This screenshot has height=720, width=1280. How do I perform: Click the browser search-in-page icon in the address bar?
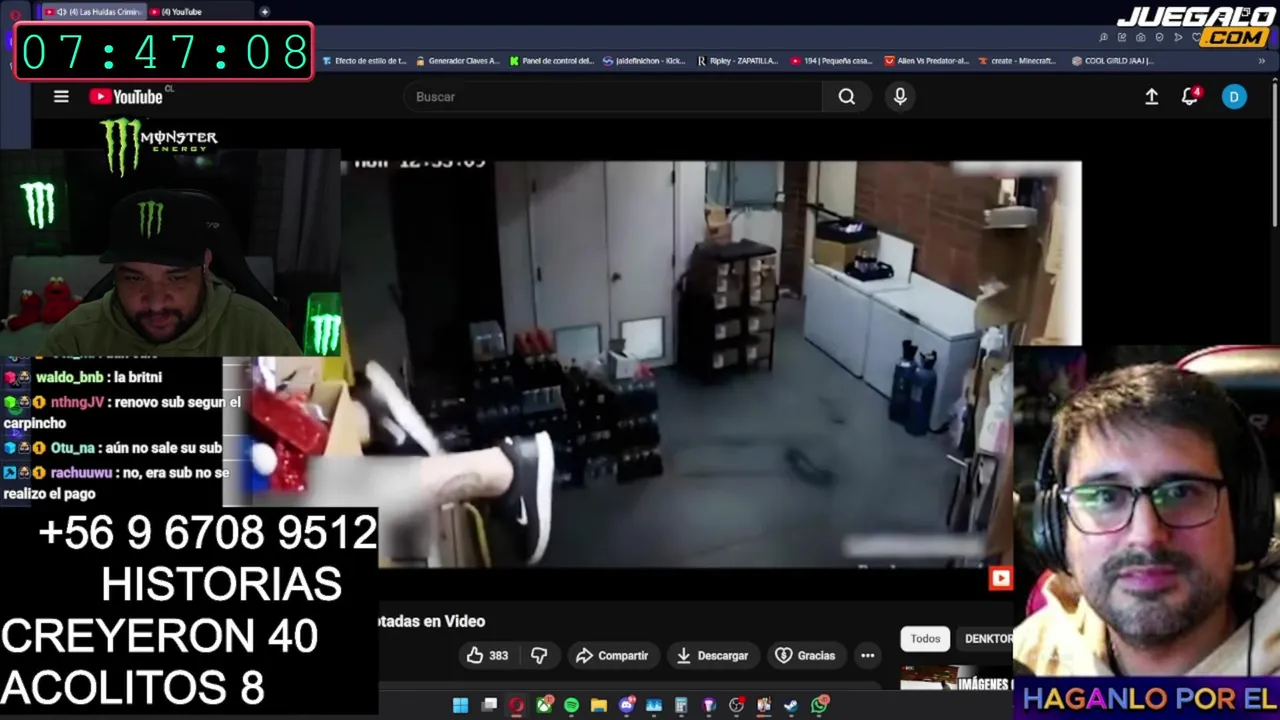pos(1103,37)
